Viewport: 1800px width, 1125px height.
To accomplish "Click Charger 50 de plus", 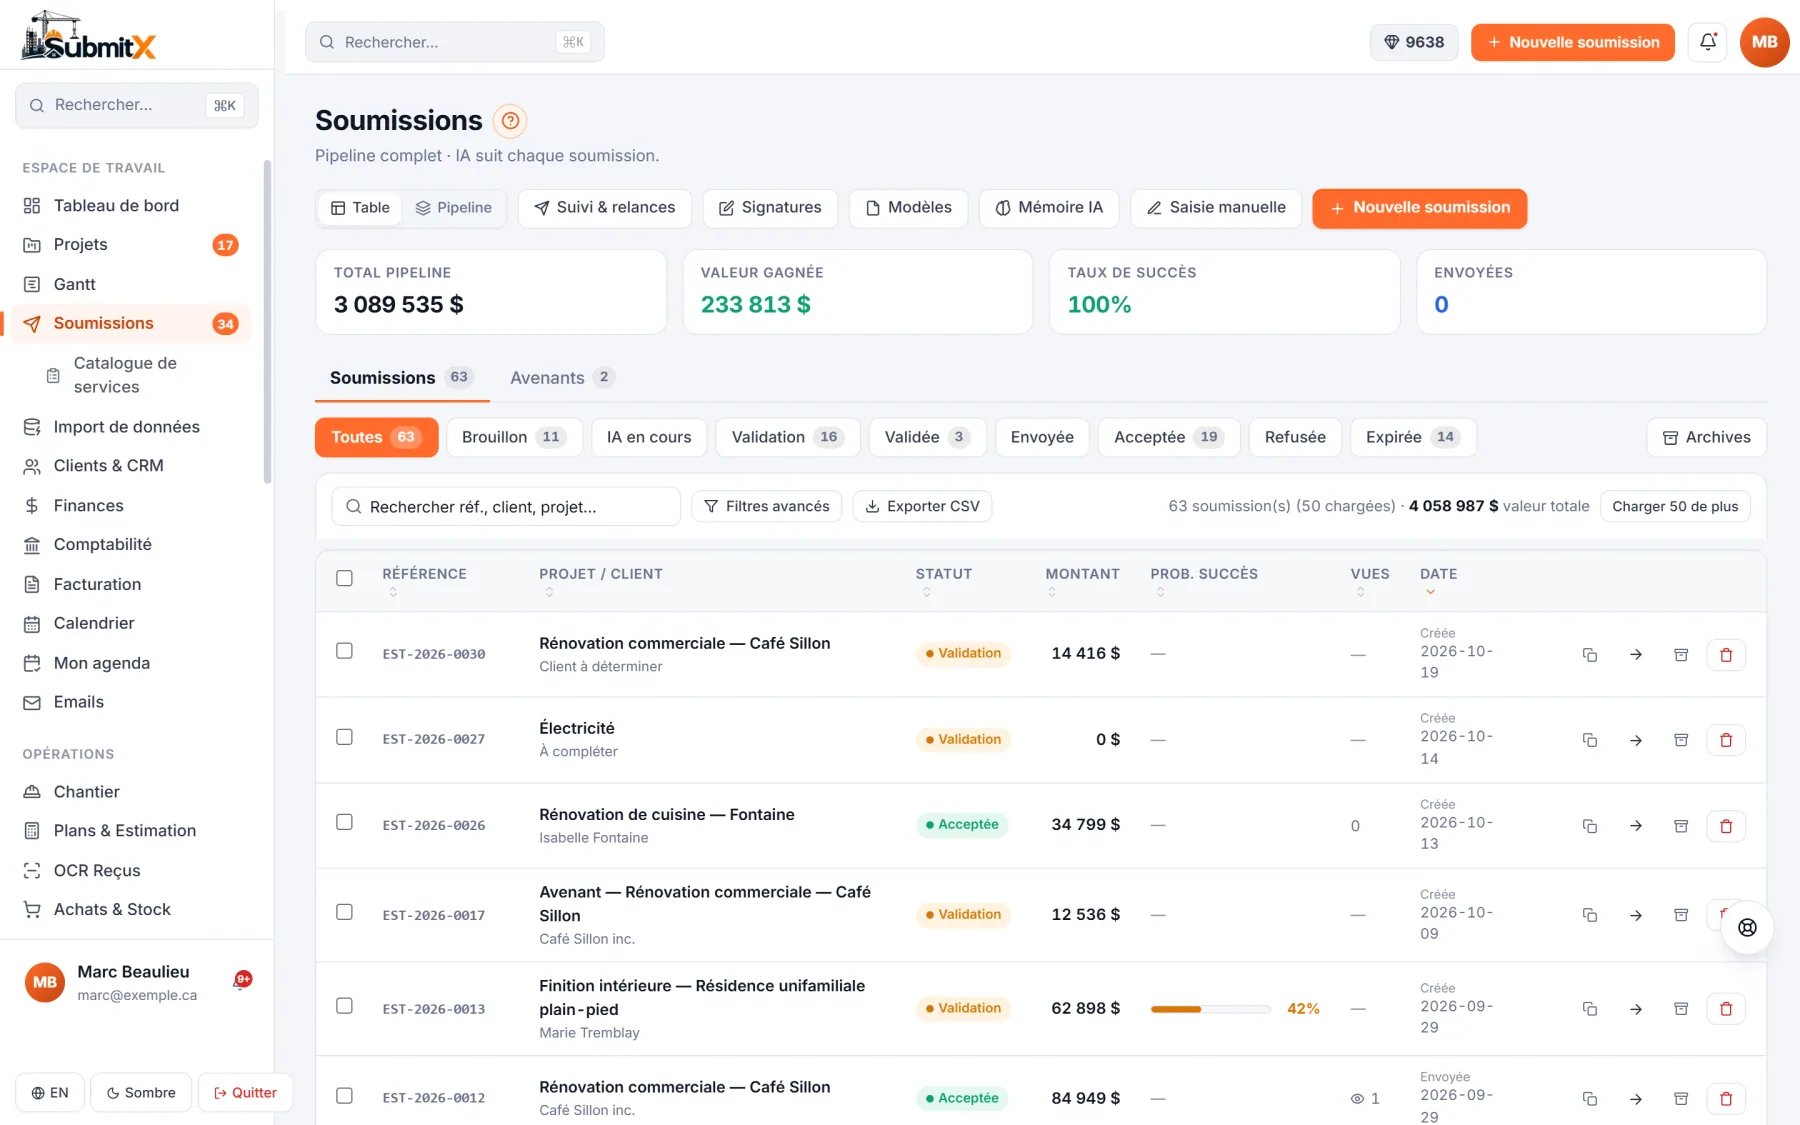I will tap(1675, 506).
